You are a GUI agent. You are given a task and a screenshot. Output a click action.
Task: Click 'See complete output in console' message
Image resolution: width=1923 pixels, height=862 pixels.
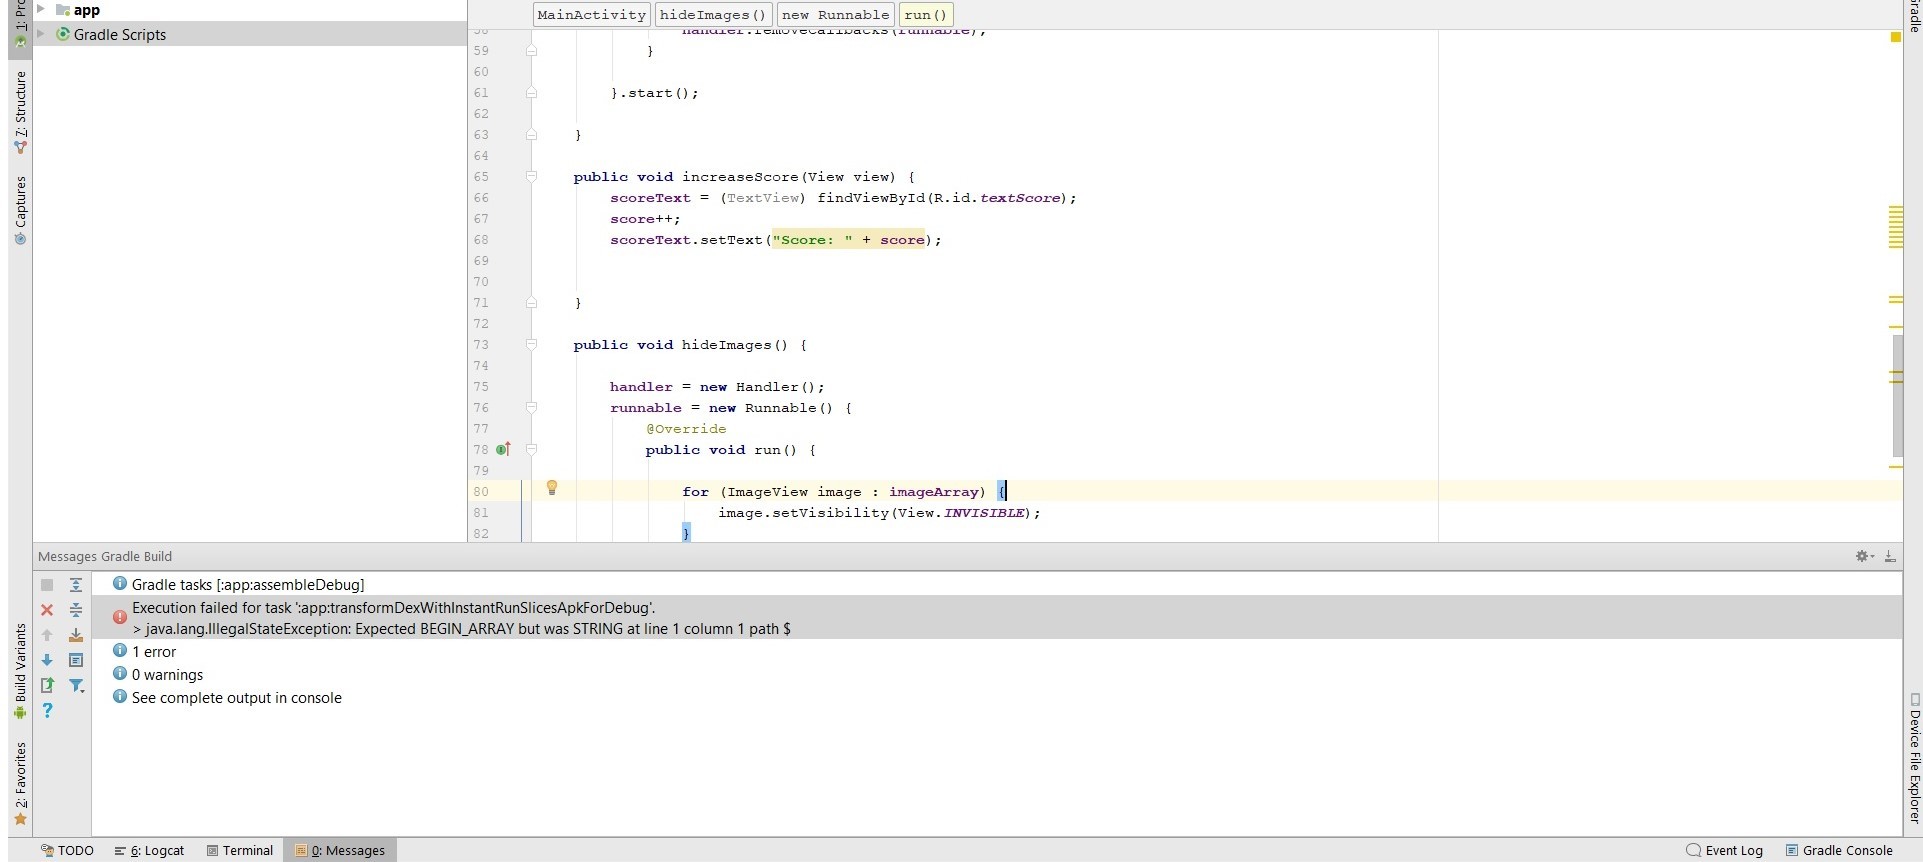pos(237,698)
